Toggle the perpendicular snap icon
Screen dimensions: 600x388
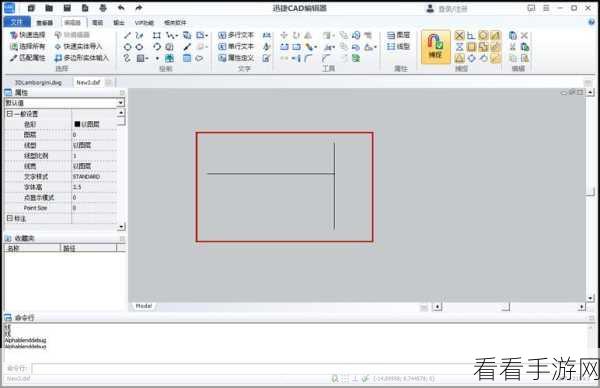click(x=471, y=36)
